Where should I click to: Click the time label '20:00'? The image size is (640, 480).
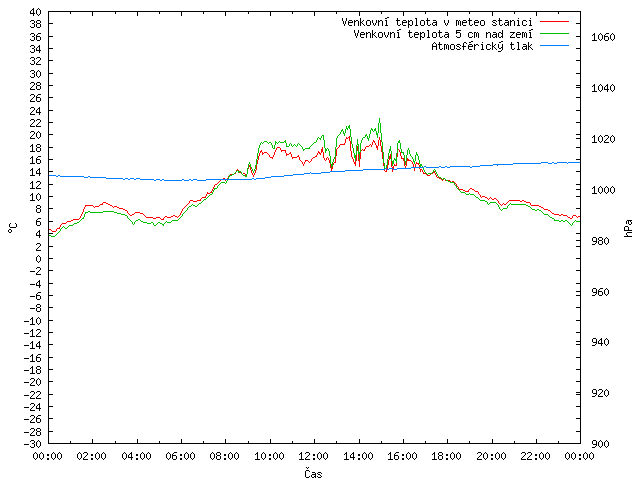491,456
